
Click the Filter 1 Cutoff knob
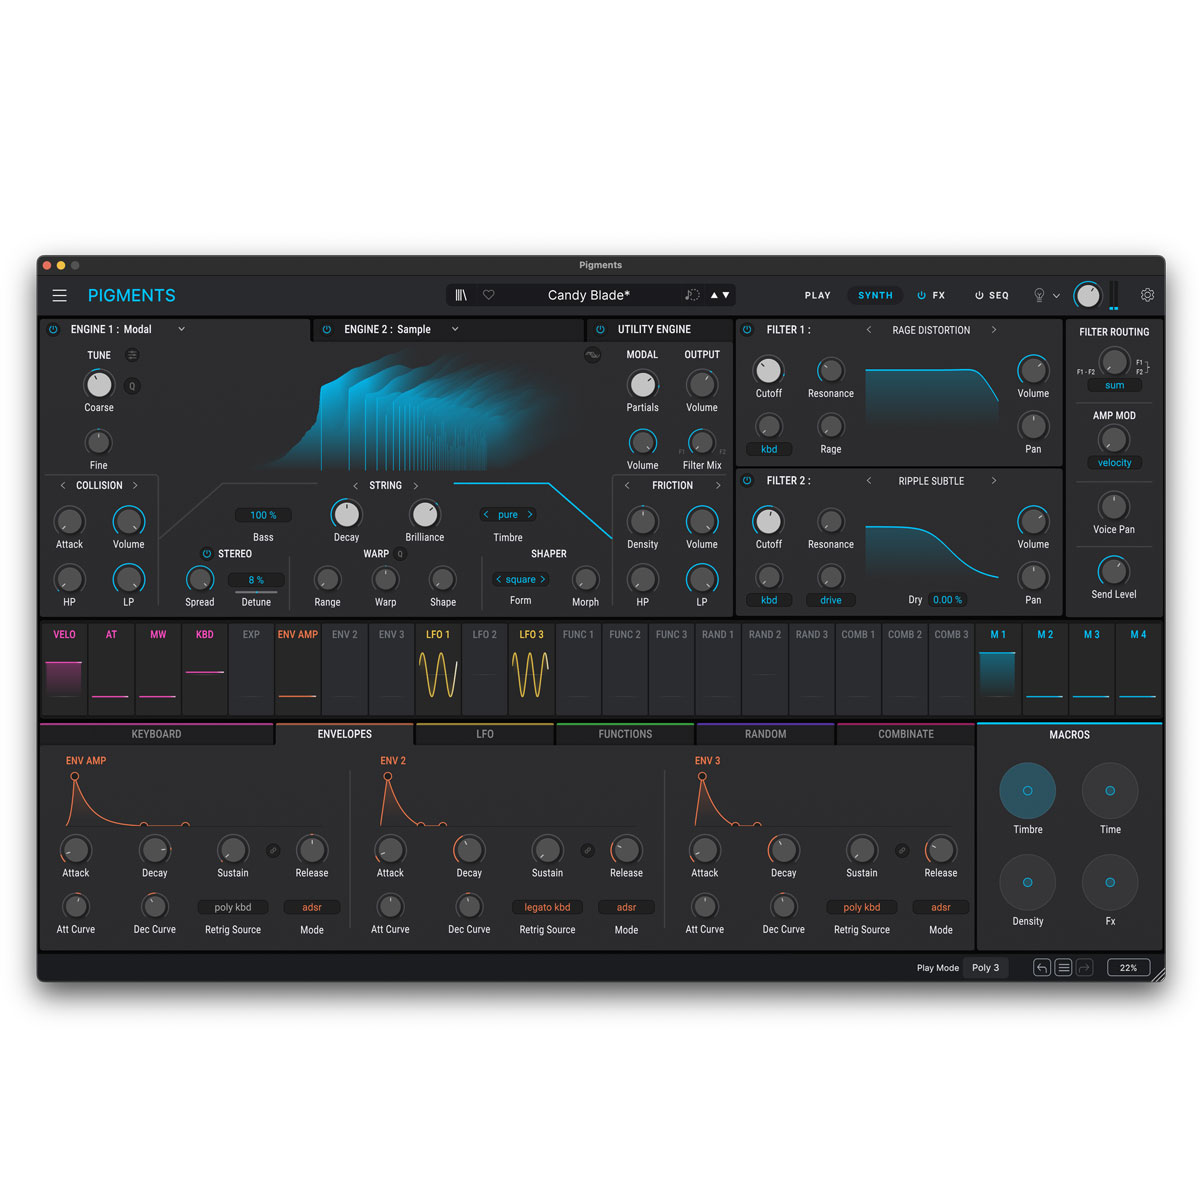click(x=768, y=370)
